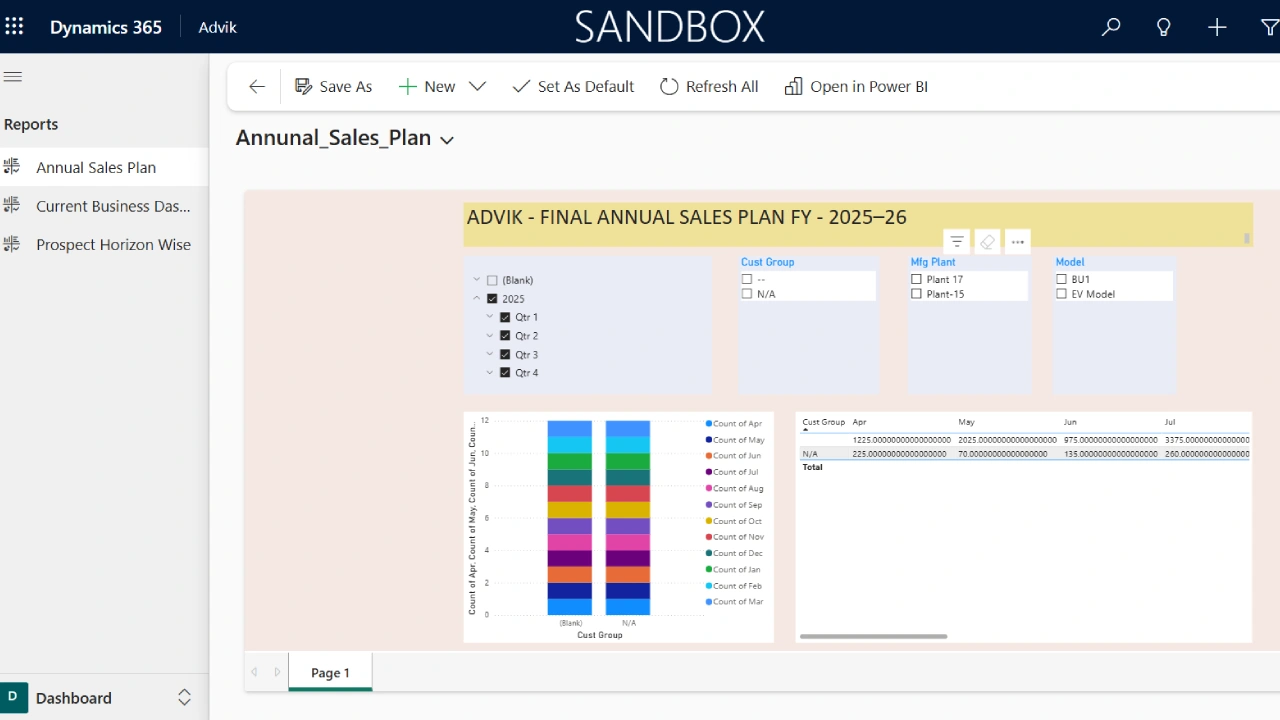Viewport: 1280px width, 720px height.
Task: Check N/A in the Cust Group slicer
Action: tap(747, 294)
